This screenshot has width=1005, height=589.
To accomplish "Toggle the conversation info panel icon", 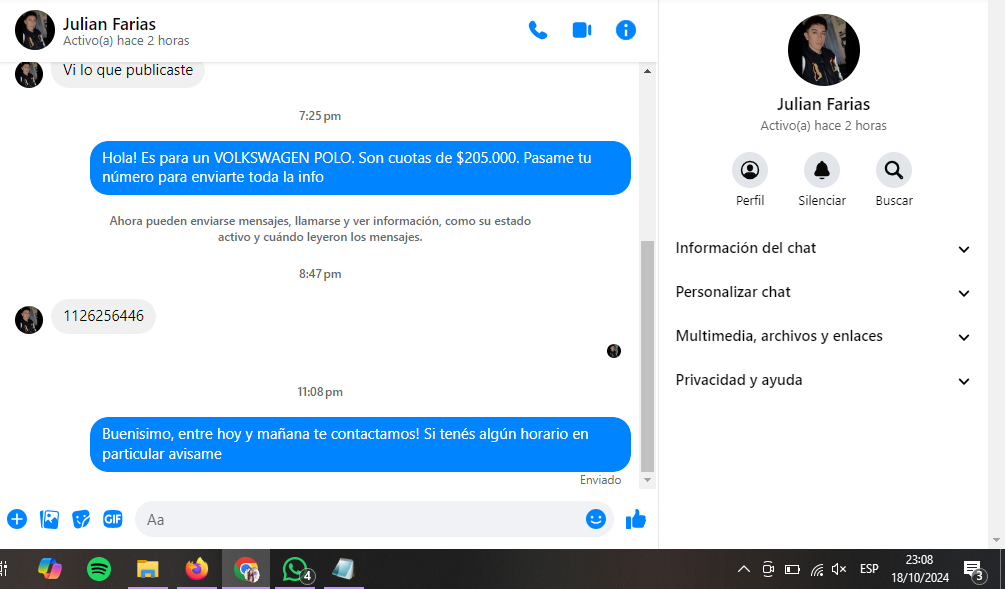I will tap(626, 30).
